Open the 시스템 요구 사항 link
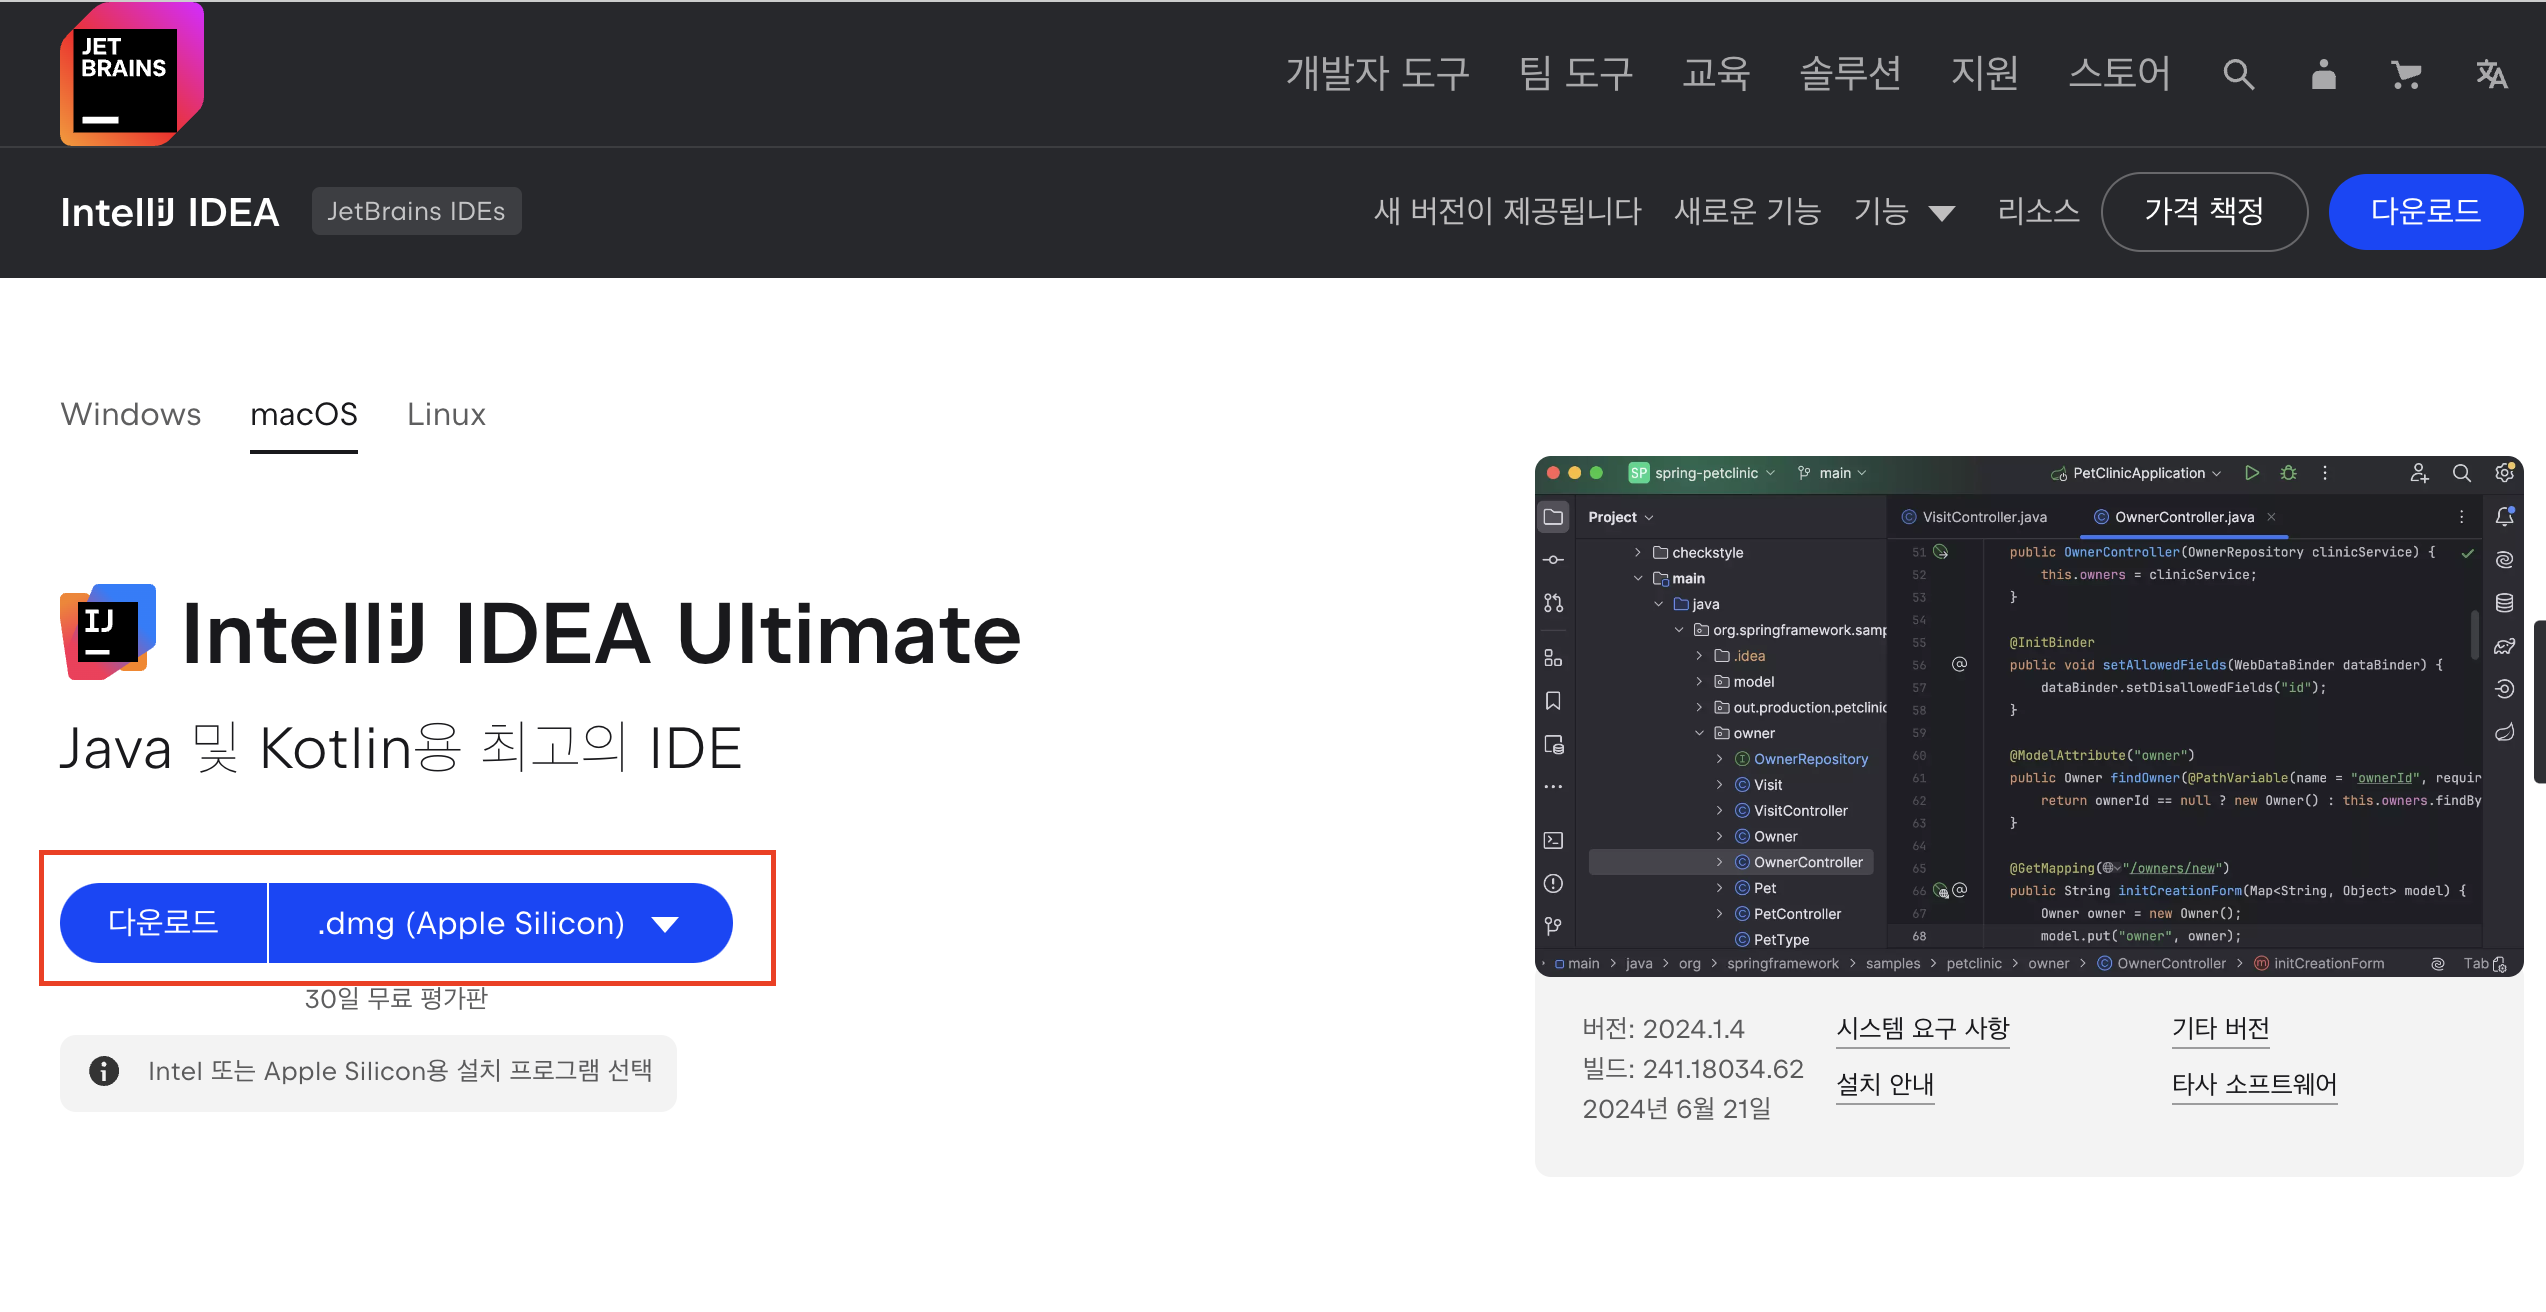Screen dimensions: 2546x1312 pos(1922,1028)
